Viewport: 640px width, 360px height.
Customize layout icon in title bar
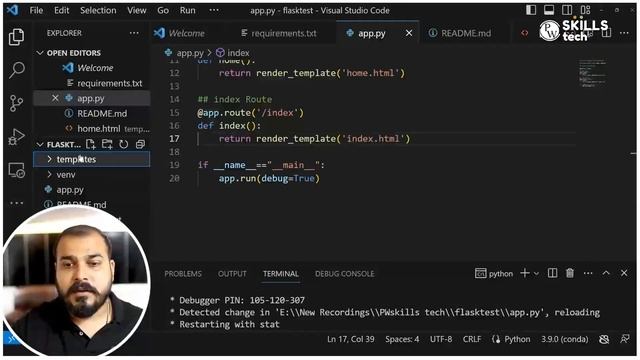(x=585, y=10)
